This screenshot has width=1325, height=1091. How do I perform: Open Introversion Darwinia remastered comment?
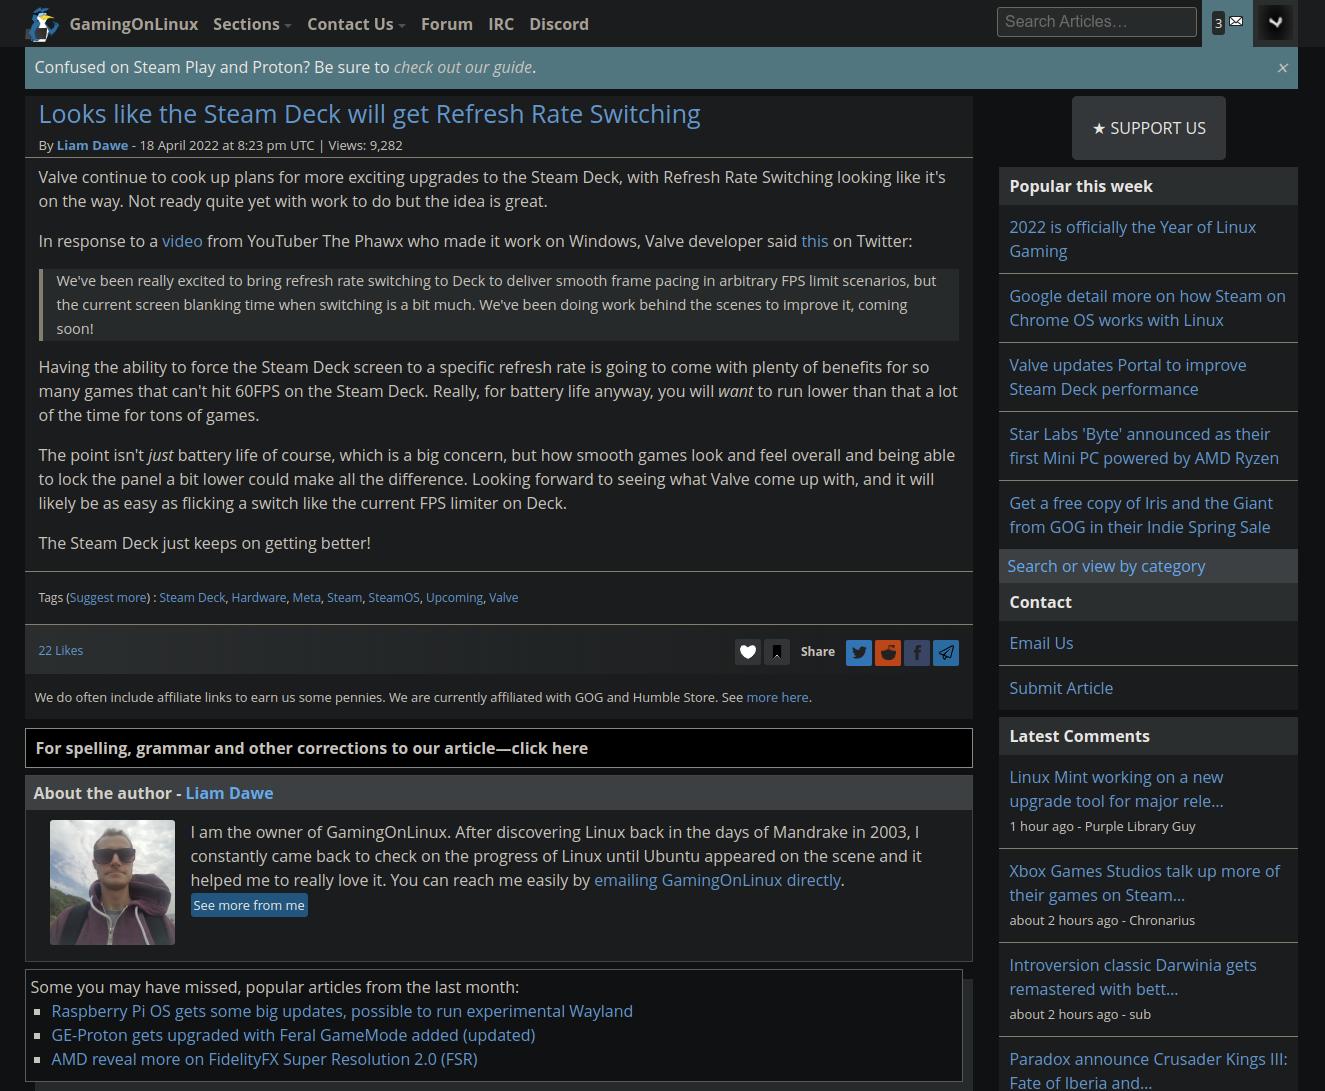point(1133,977)
